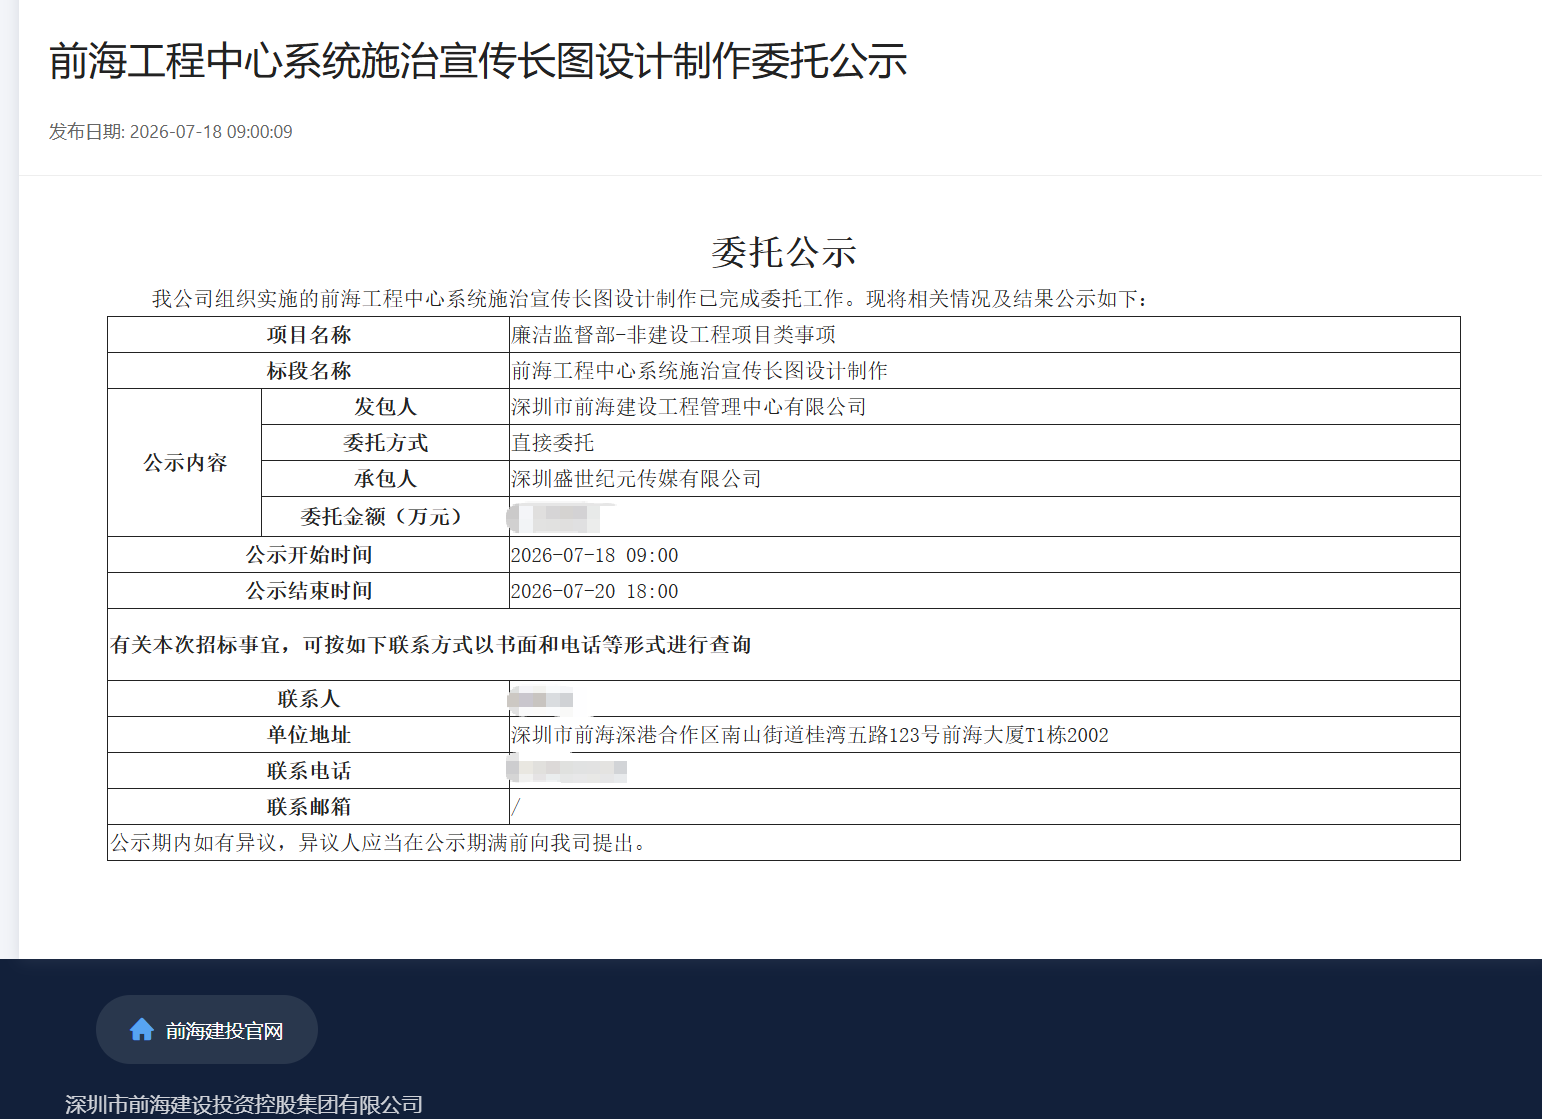Select the value 廉洁监督部-非建设工程项目类事项

click(x=673, y=335)
